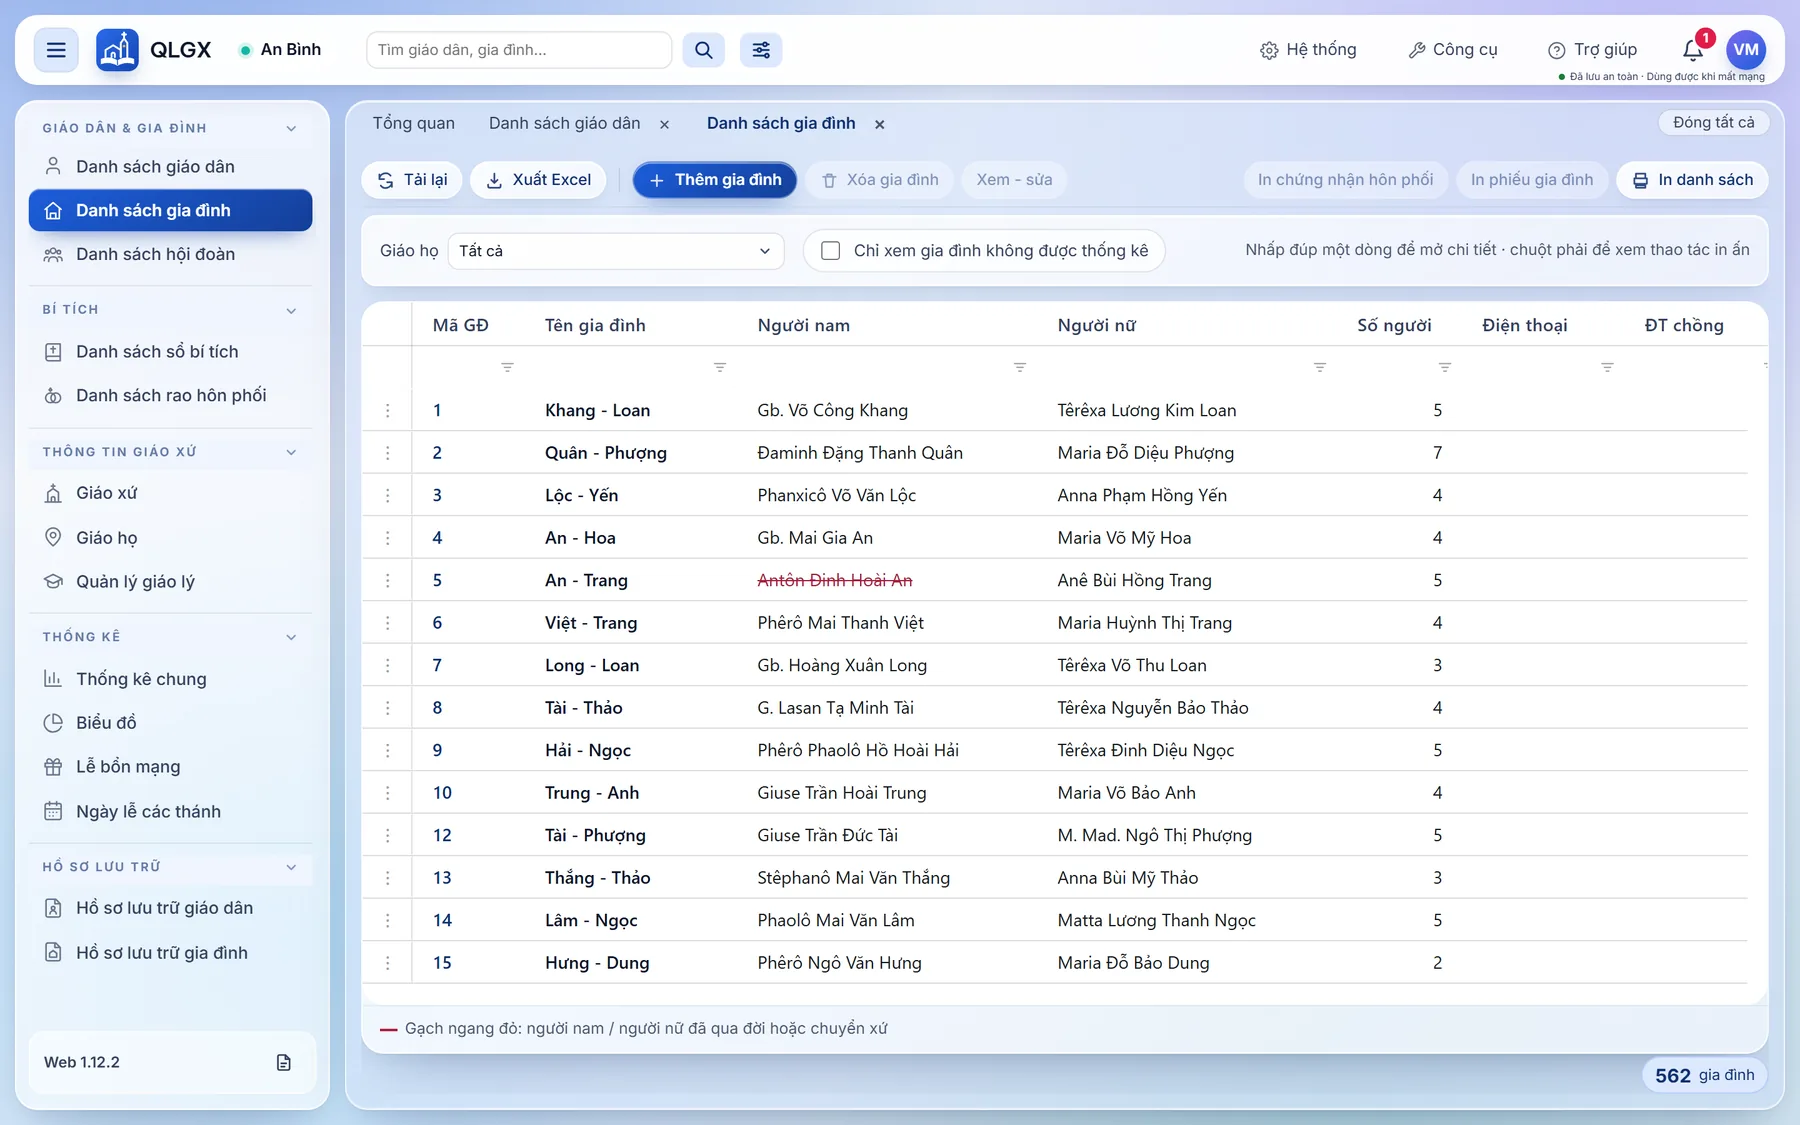The width and height of the screenshot is (1800, 1125).
Task: Click the VM user avatar
Action: pos(1746,49)
